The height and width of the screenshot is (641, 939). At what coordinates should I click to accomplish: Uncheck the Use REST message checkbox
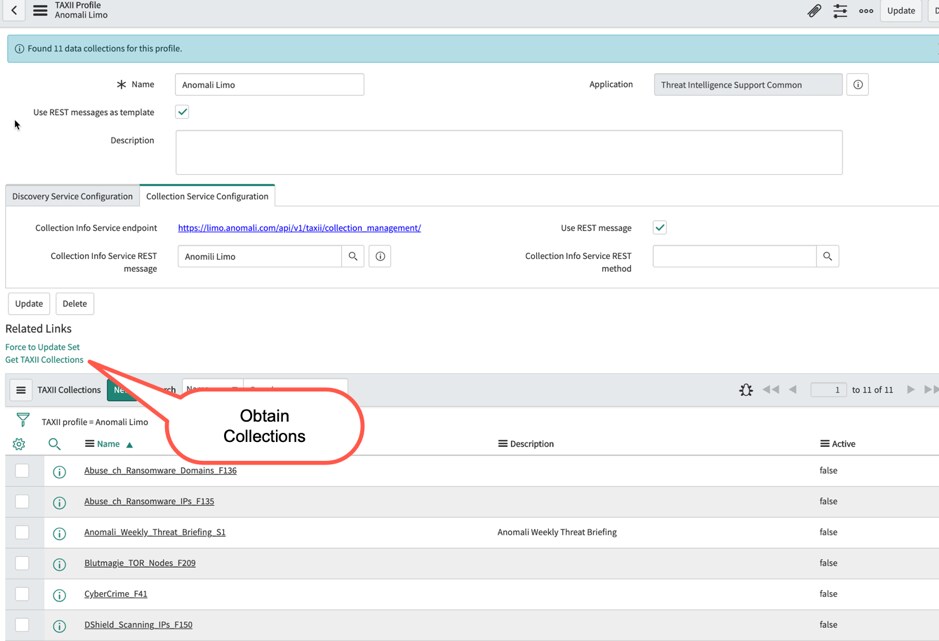[x=660, y=227]
